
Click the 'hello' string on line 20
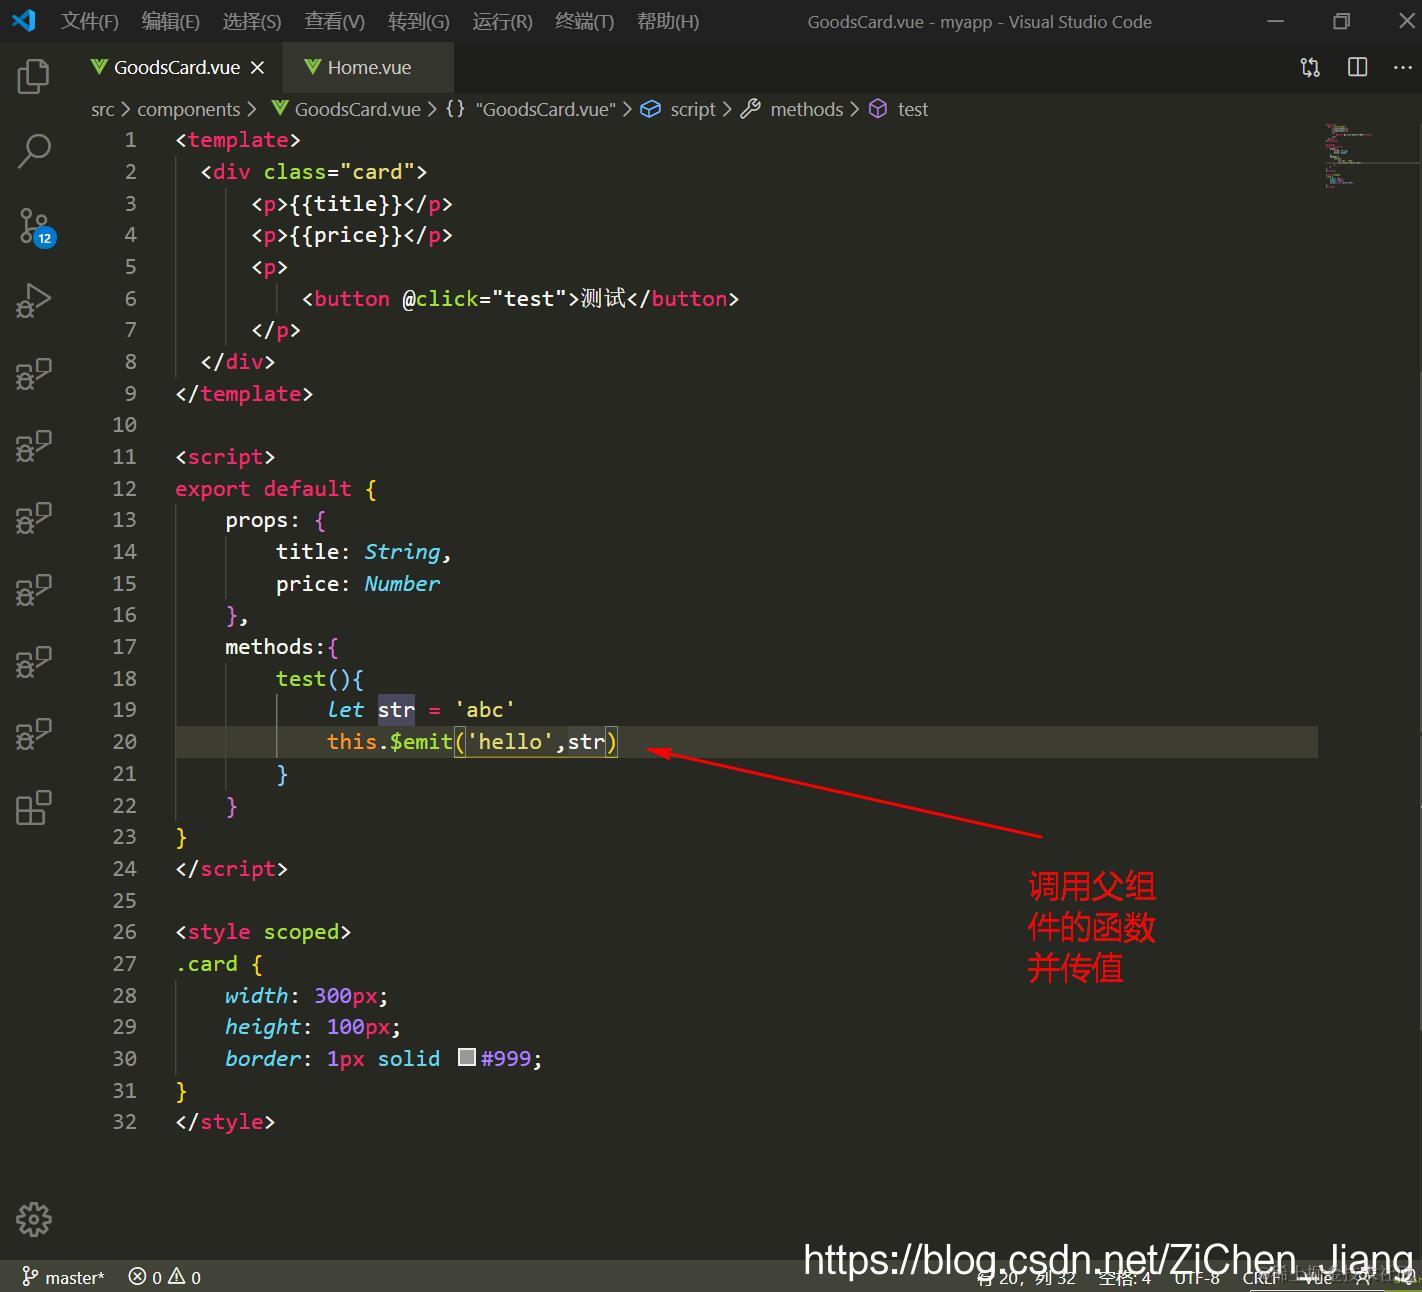coord(511,742)
